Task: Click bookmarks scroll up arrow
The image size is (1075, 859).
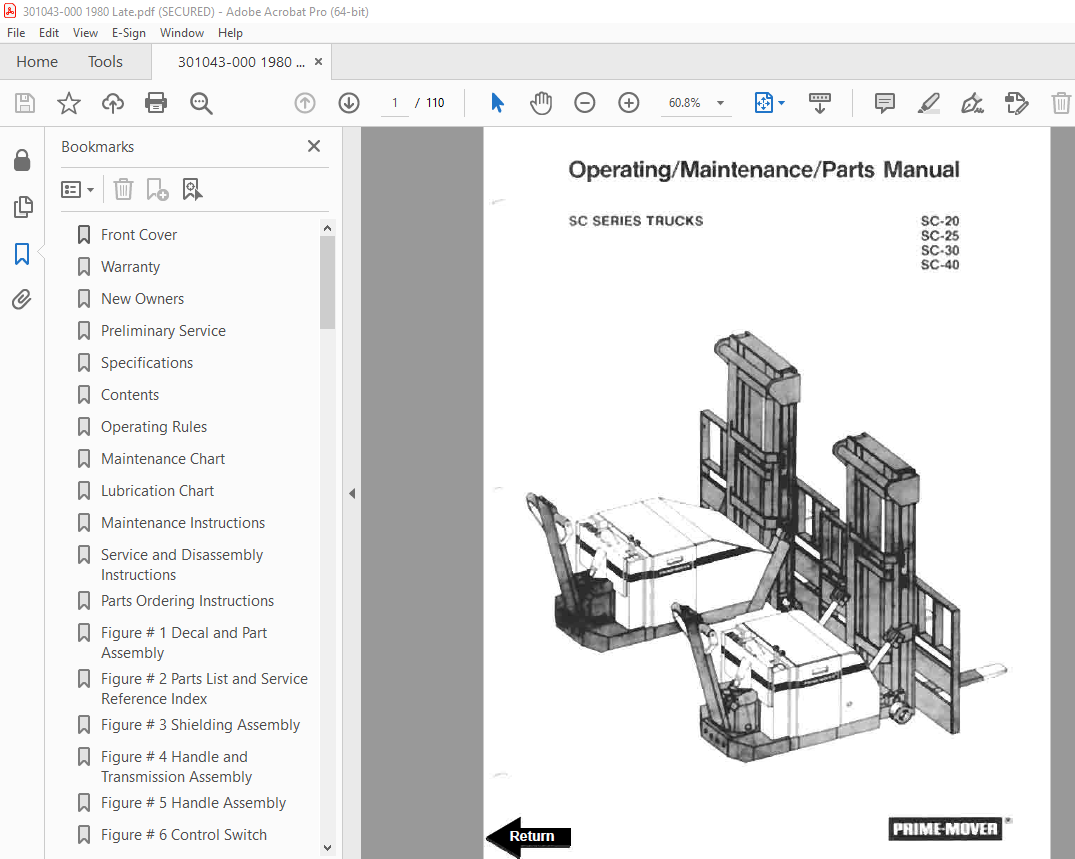Action: tap(327, 228)
